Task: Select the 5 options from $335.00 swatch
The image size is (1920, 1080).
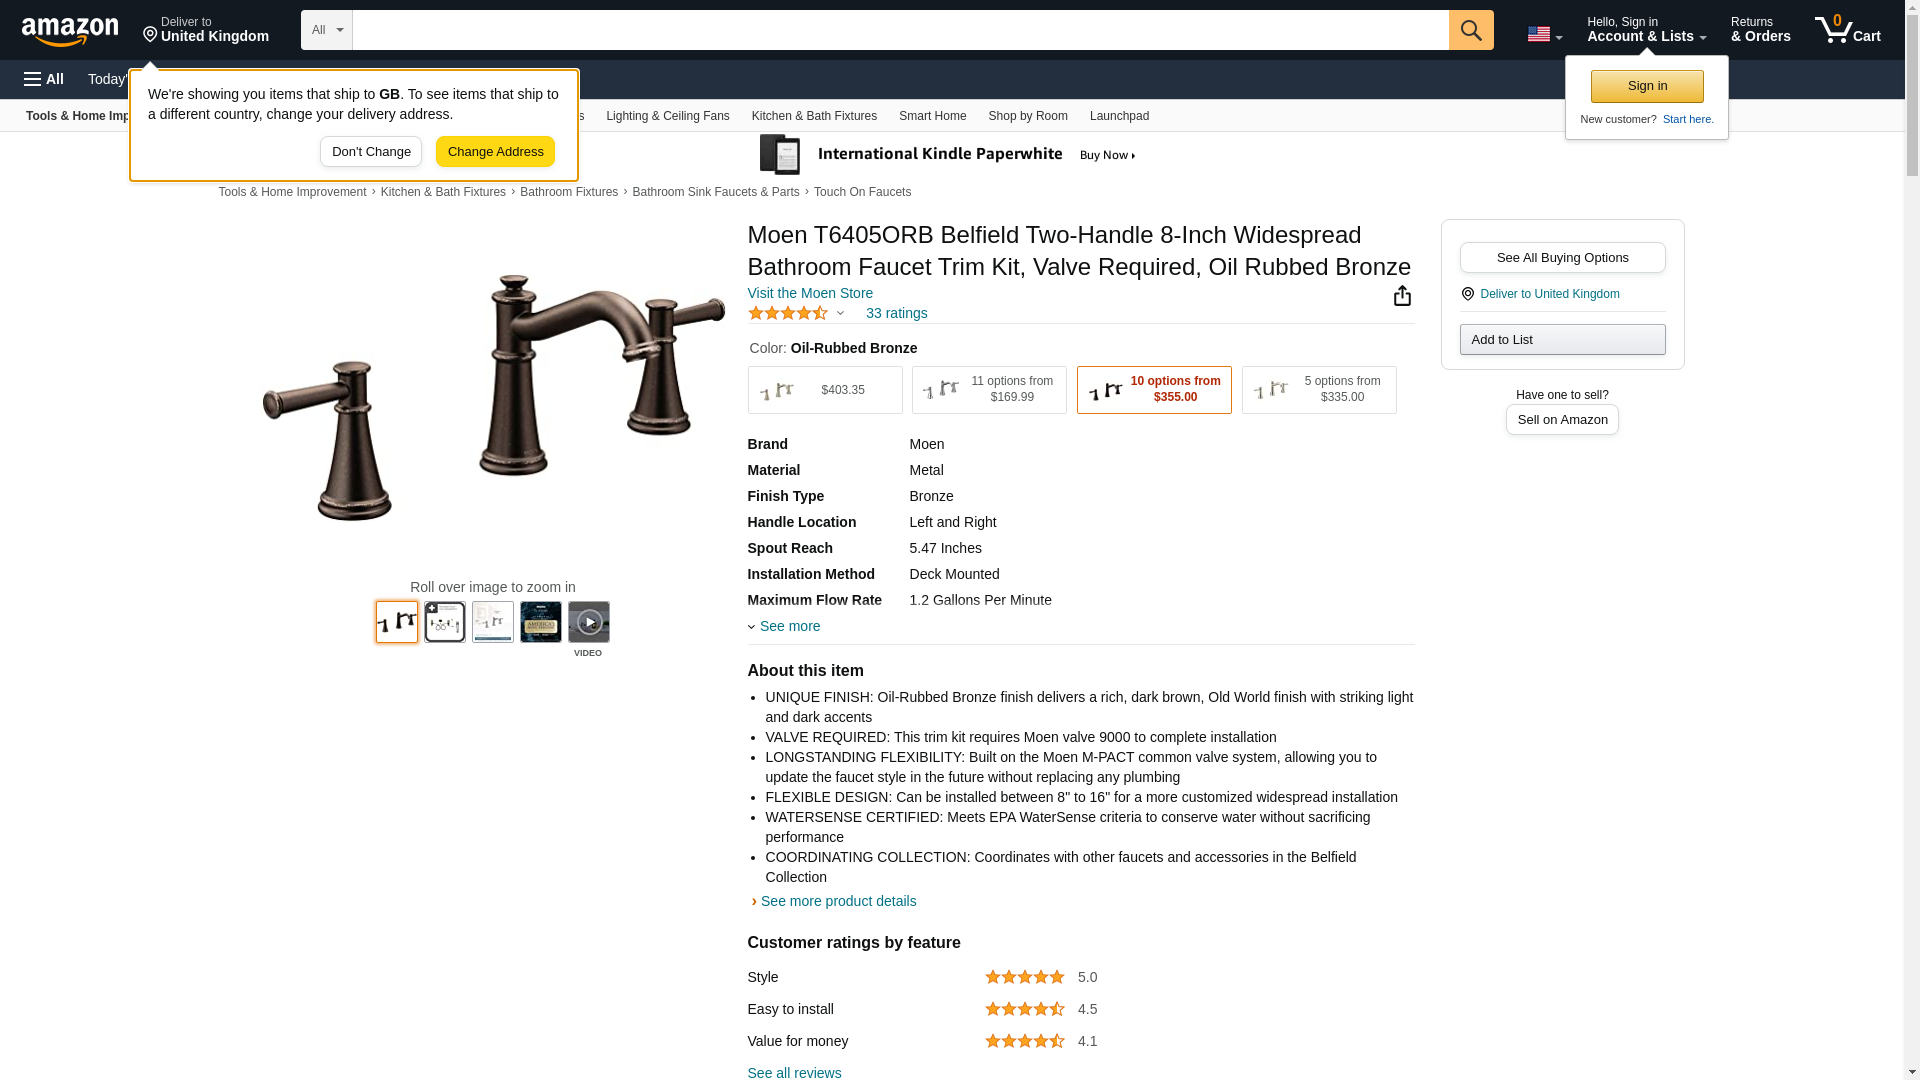Action: coord(1319,390)
